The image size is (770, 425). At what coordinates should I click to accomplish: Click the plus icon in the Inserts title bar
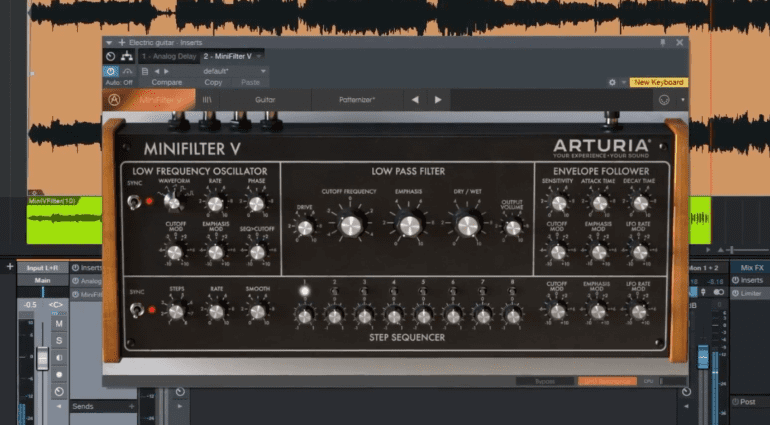click(x=122, y=43)
